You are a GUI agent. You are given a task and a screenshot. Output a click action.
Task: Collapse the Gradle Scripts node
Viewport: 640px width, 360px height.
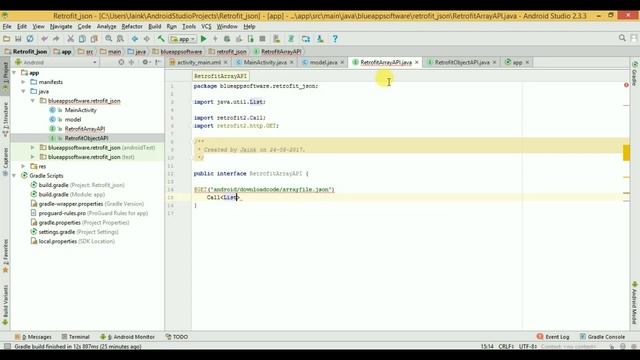14,176
